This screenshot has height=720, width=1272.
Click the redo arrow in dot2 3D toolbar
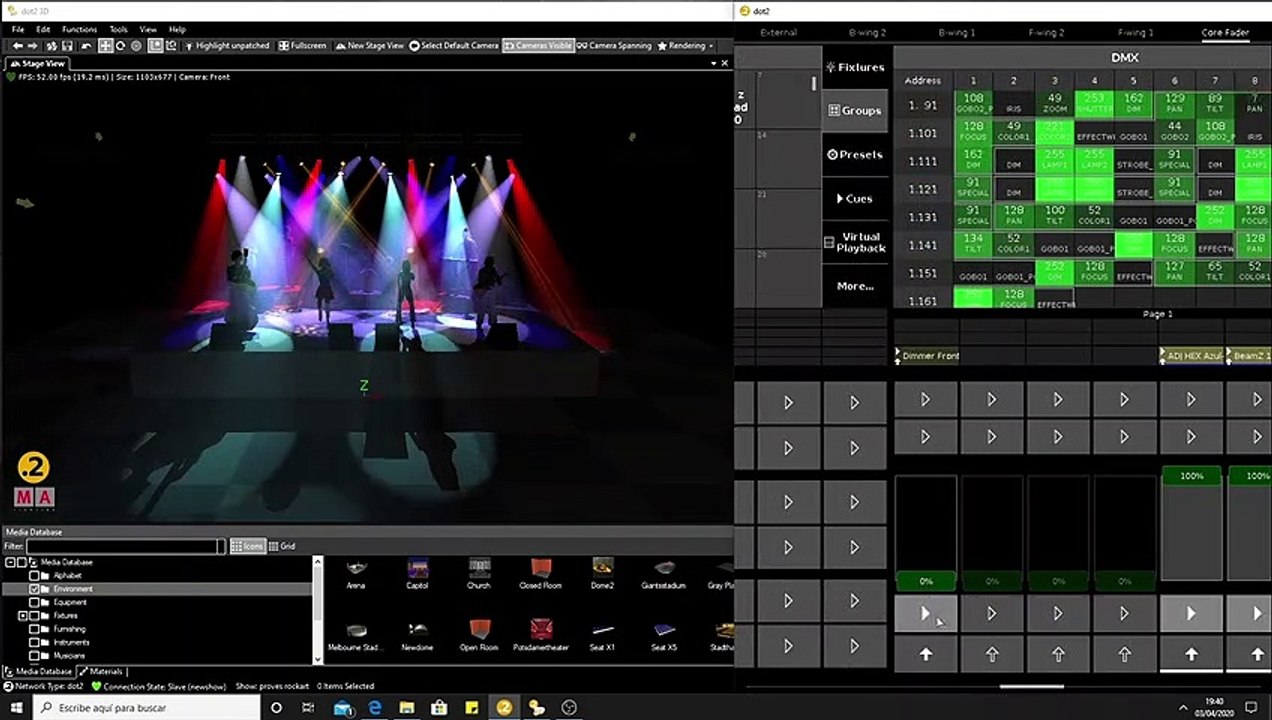32,46
